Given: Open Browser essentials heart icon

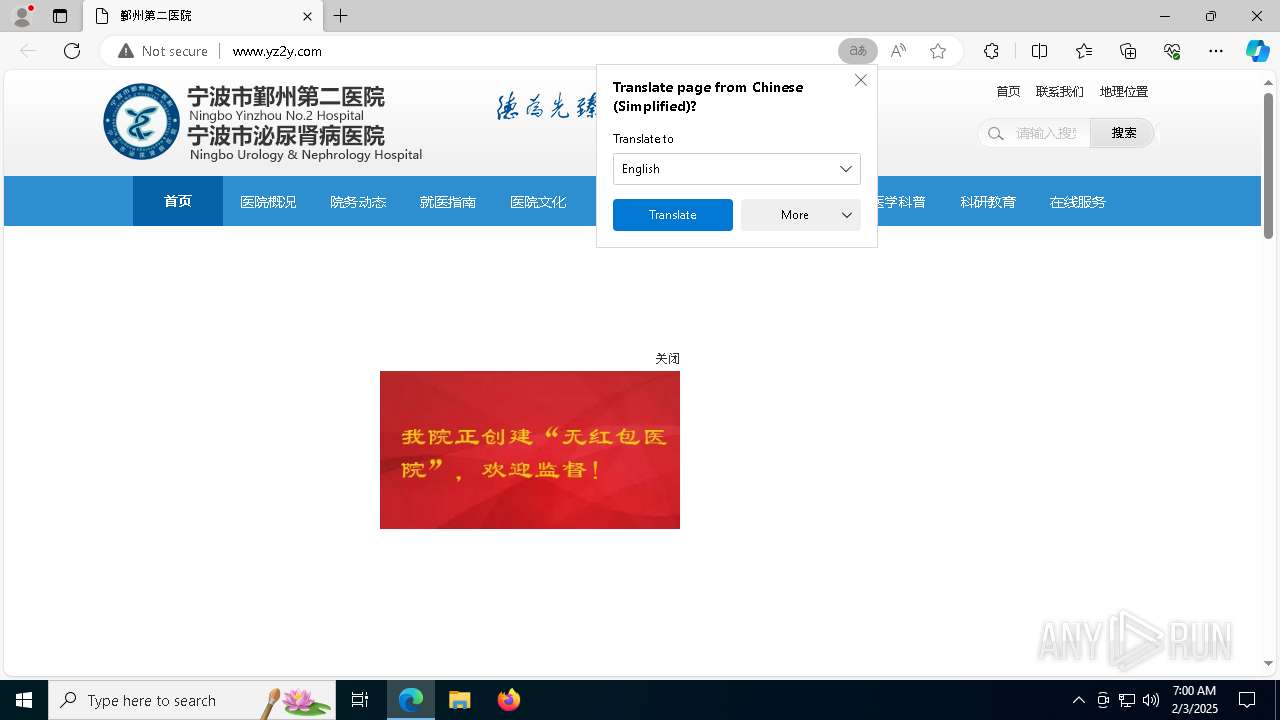Looking at the screenshot, I should click(x=1172, y=51).
